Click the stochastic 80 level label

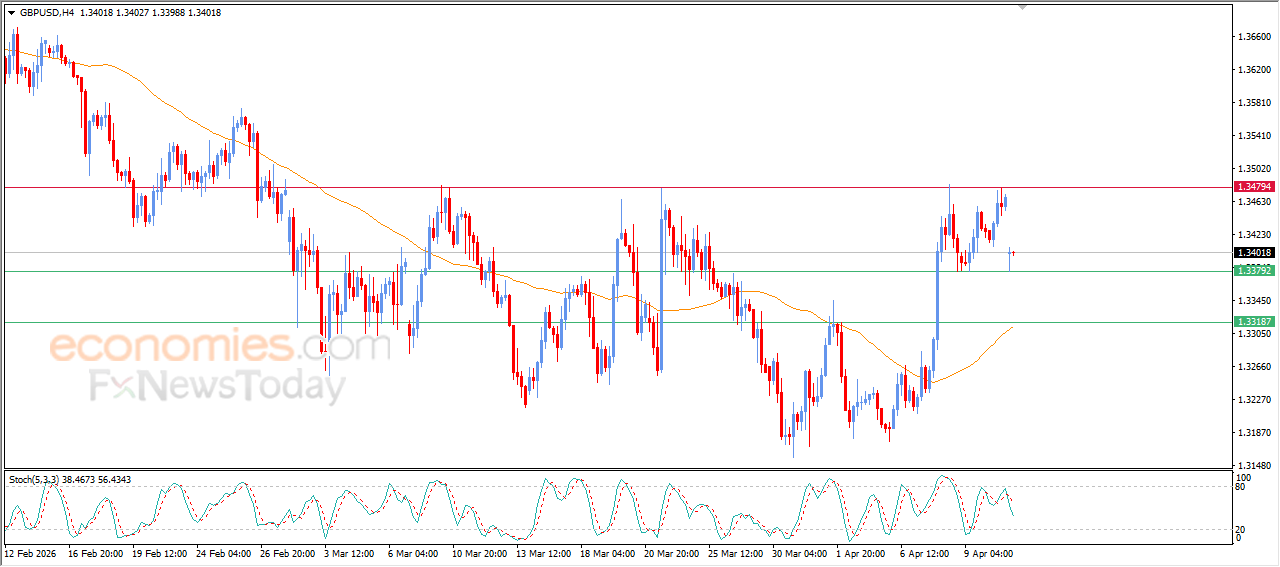[1242, 488]
